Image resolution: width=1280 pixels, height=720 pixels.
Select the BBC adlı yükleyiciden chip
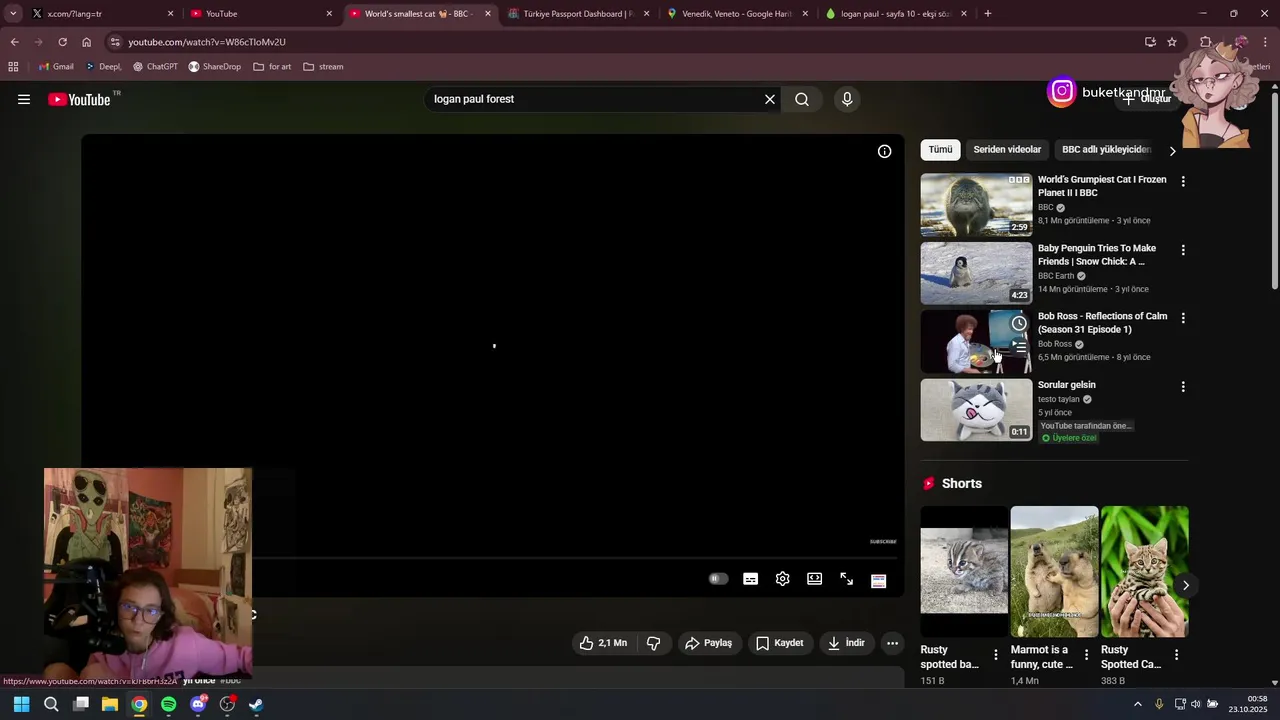(1106, 150)
